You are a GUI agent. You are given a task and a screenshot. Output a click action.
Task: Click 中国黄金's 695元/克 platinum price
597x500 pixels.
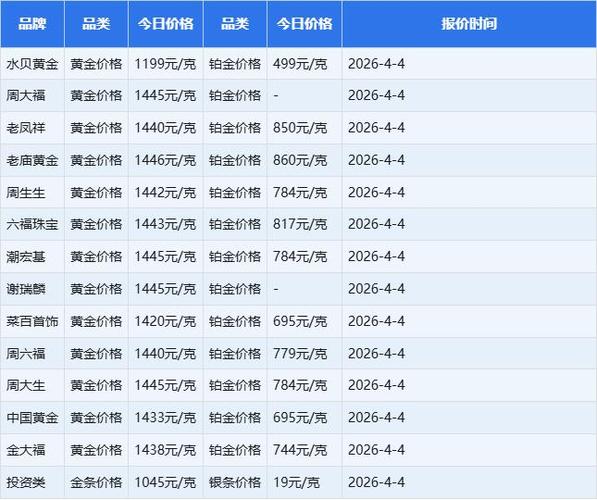click(300, 417)
